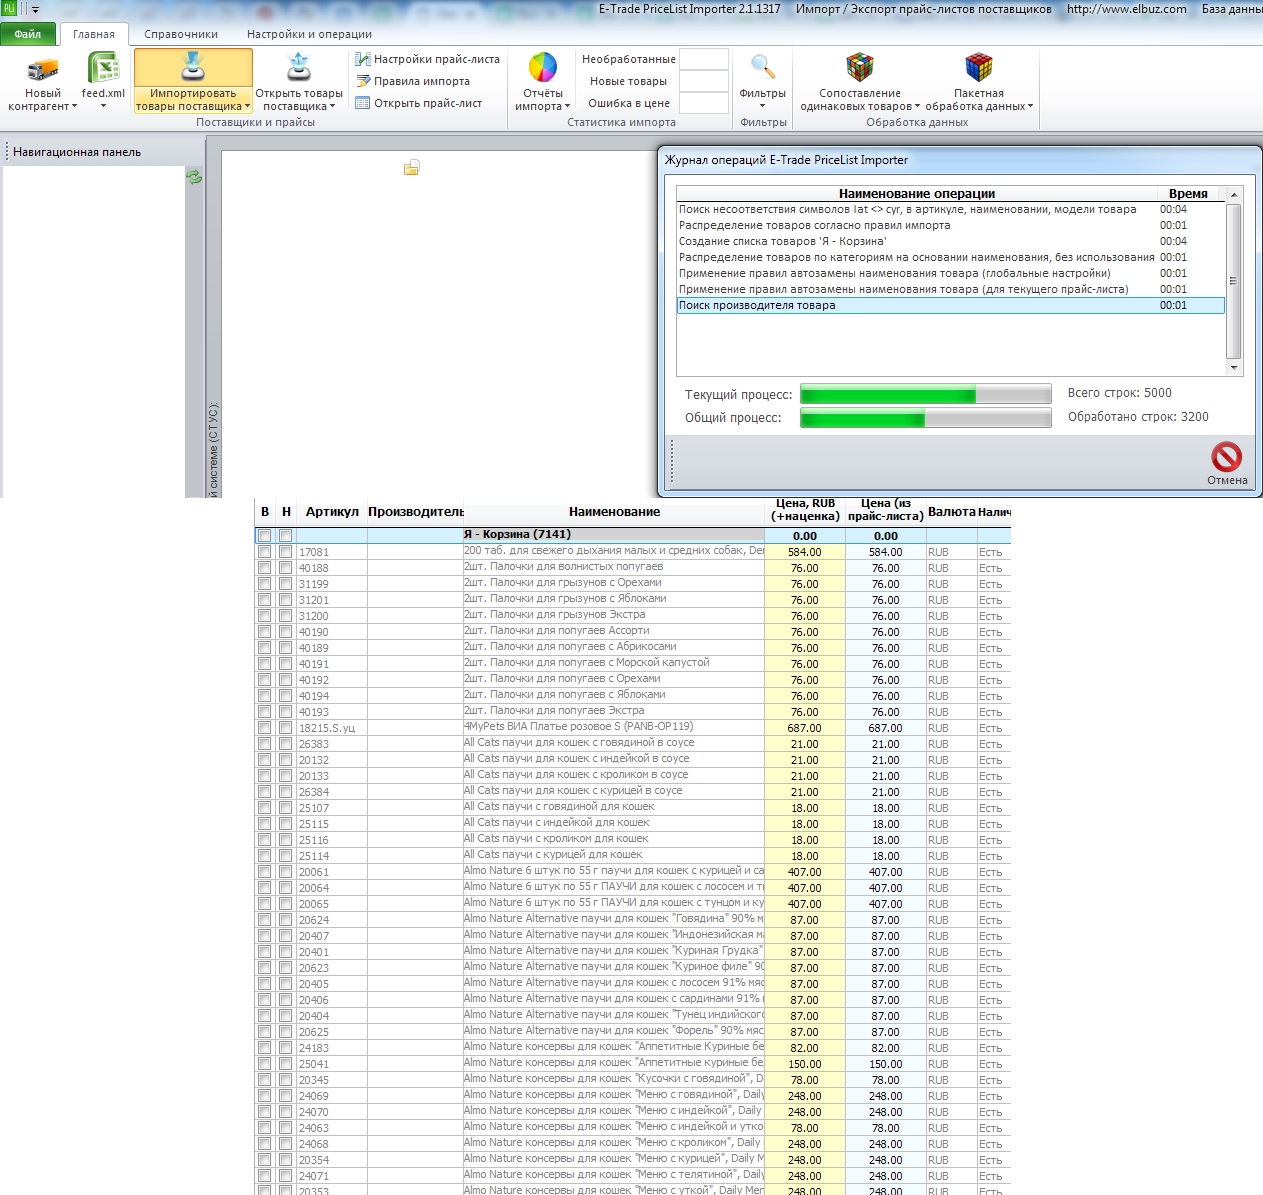Expand Фильтры dropdown arrow
Image resolution: width=1263 pixels, height=1195 pixels.
[762, 106]
